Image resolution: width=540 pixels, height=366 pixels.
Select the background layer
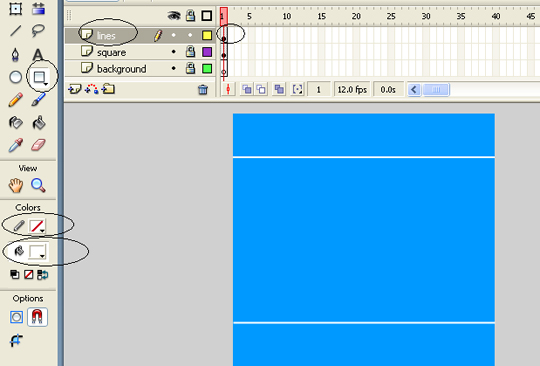[x=122, y=69]
